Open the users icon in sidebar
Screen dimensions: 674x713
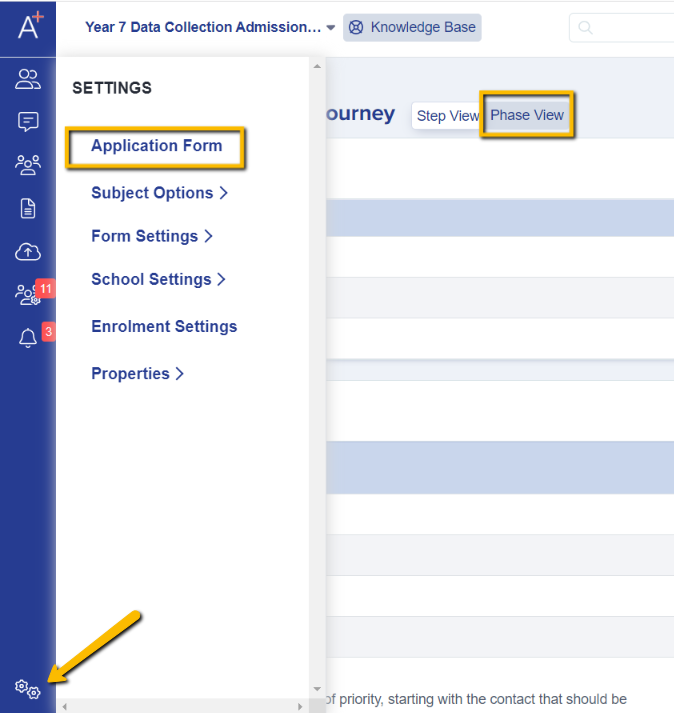pyautogui.click(x=28, y=79)
